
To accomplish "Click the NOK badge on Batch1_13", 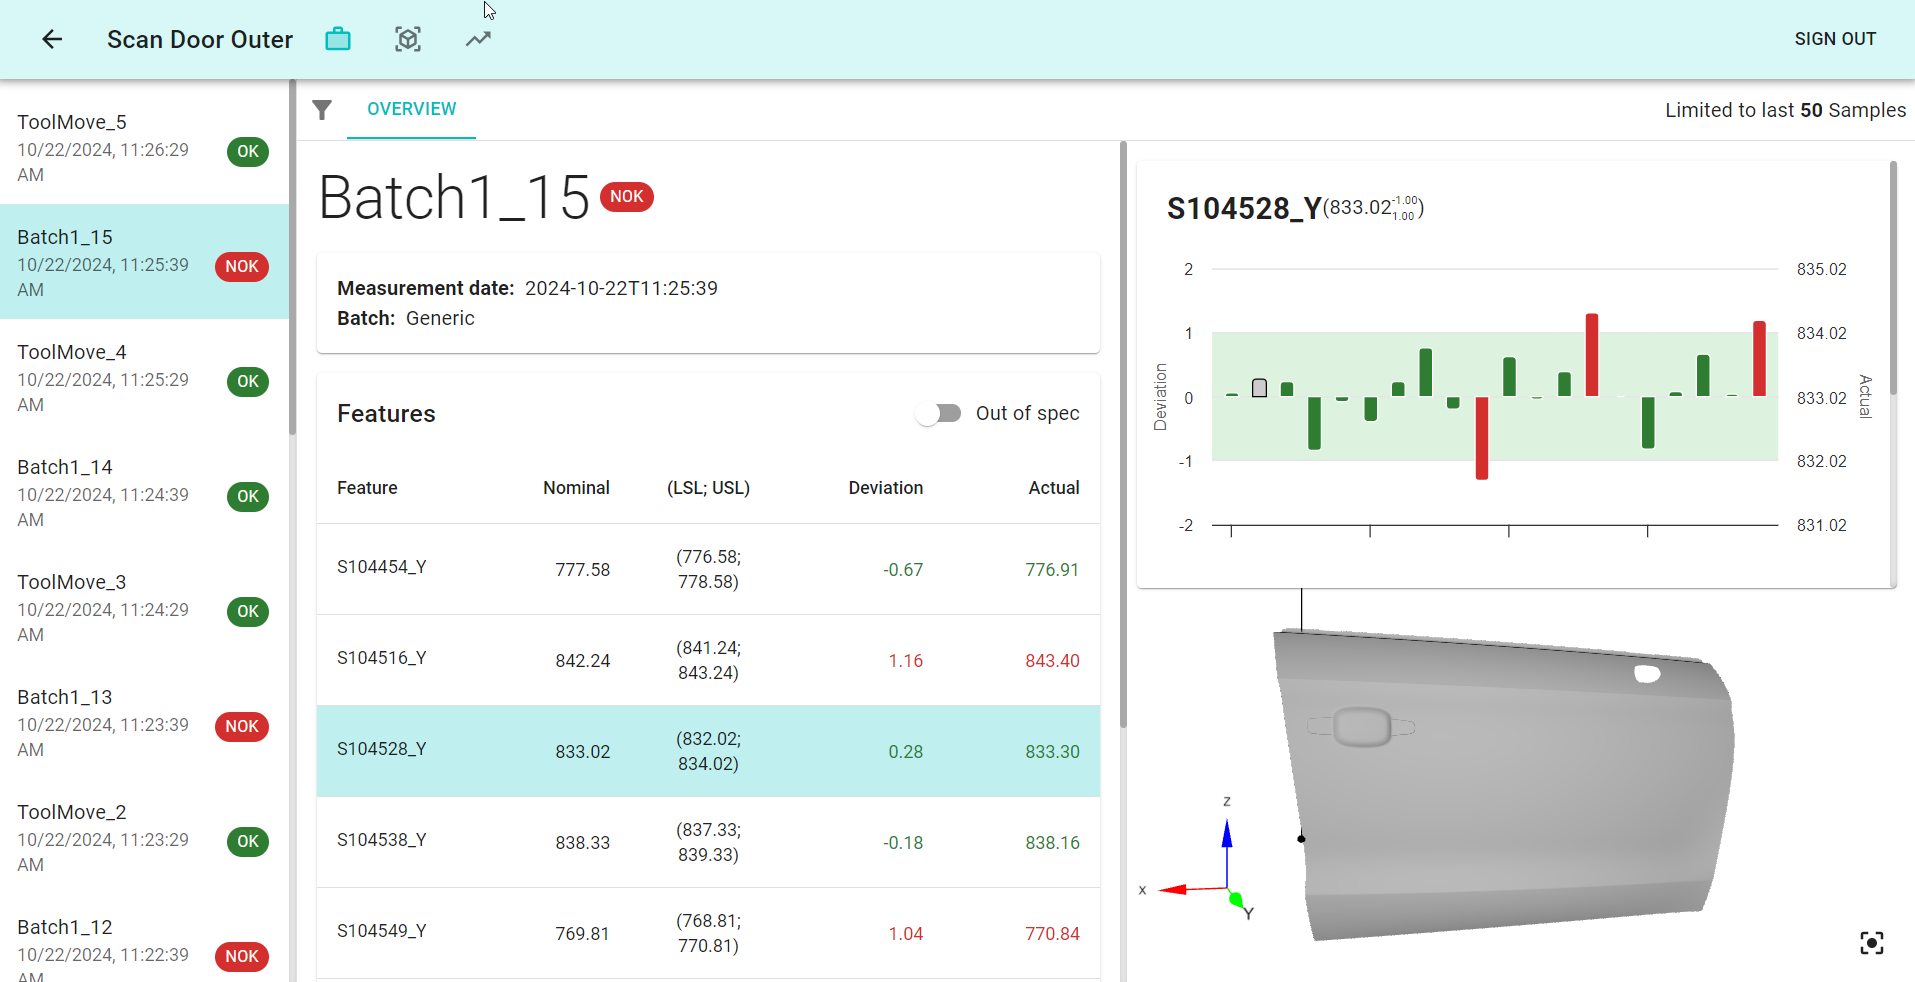I will (241, 726).
